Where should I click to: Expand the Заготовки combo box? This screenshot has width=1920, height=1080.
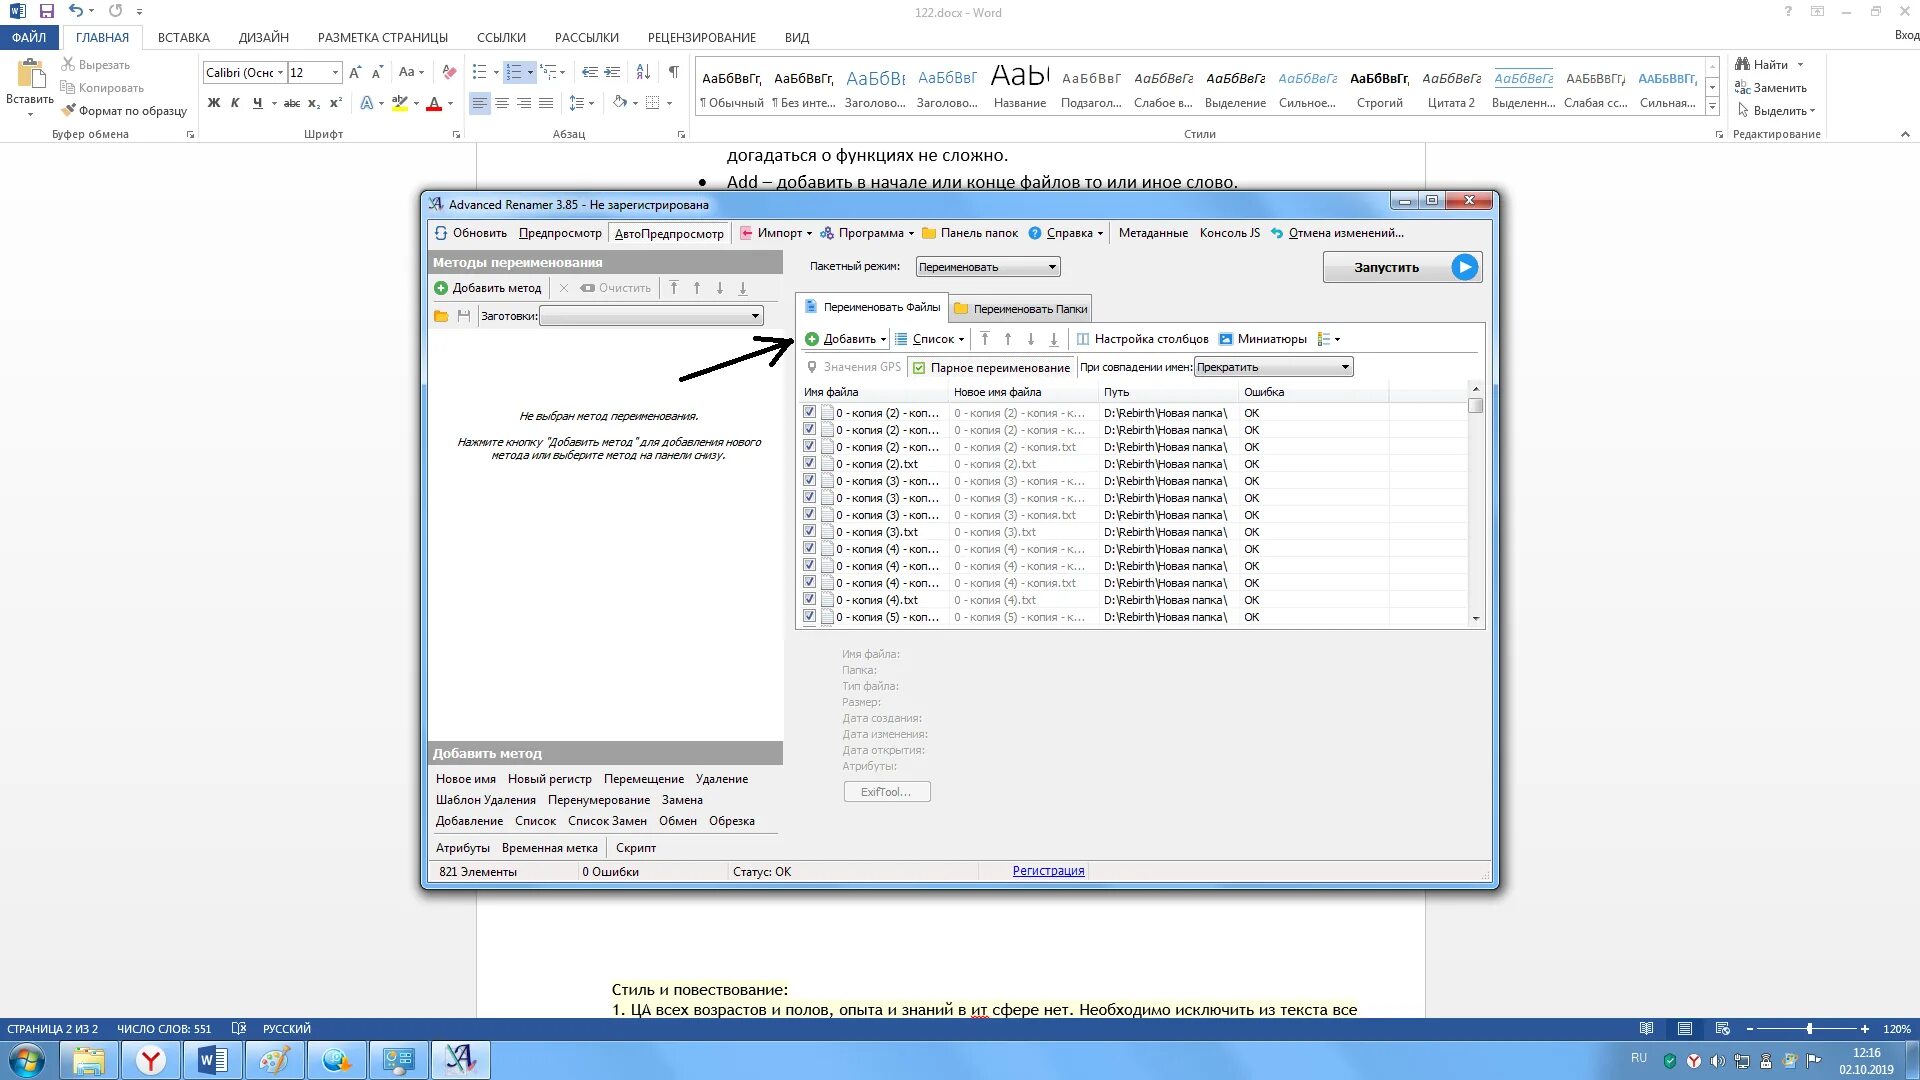pos(755,316)
